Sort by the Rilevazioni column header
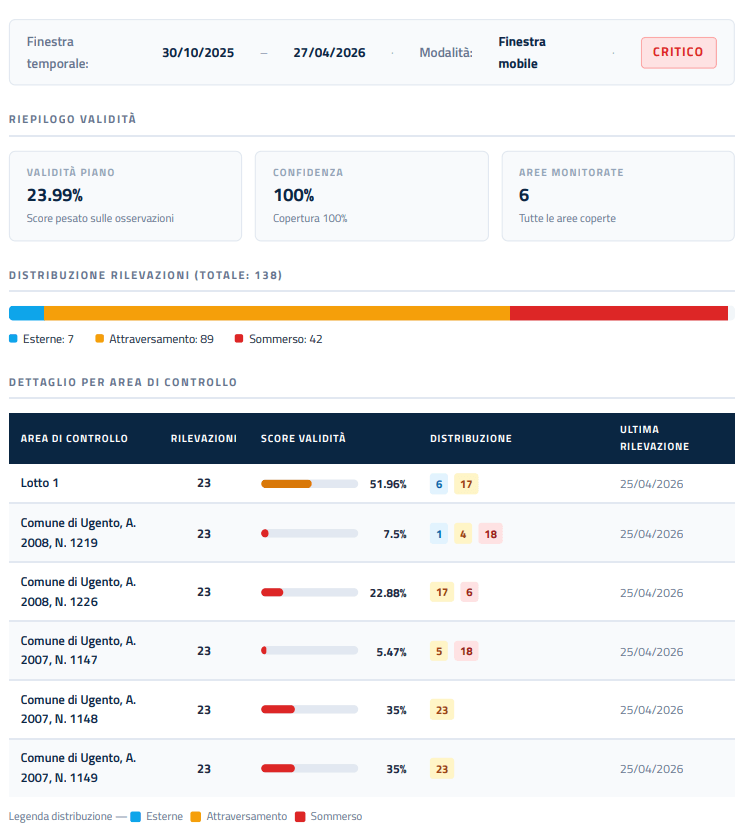Screen dimensions: 750x827 pos(203,438)
